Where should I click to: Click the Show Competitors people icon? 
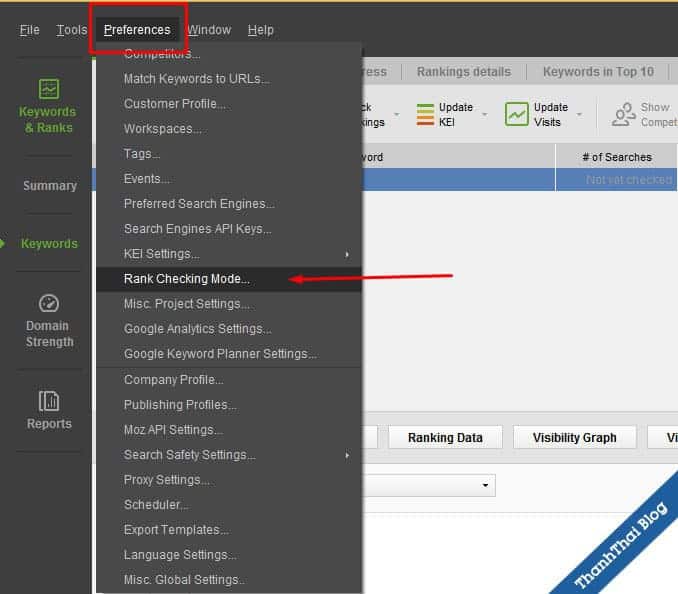624,114
